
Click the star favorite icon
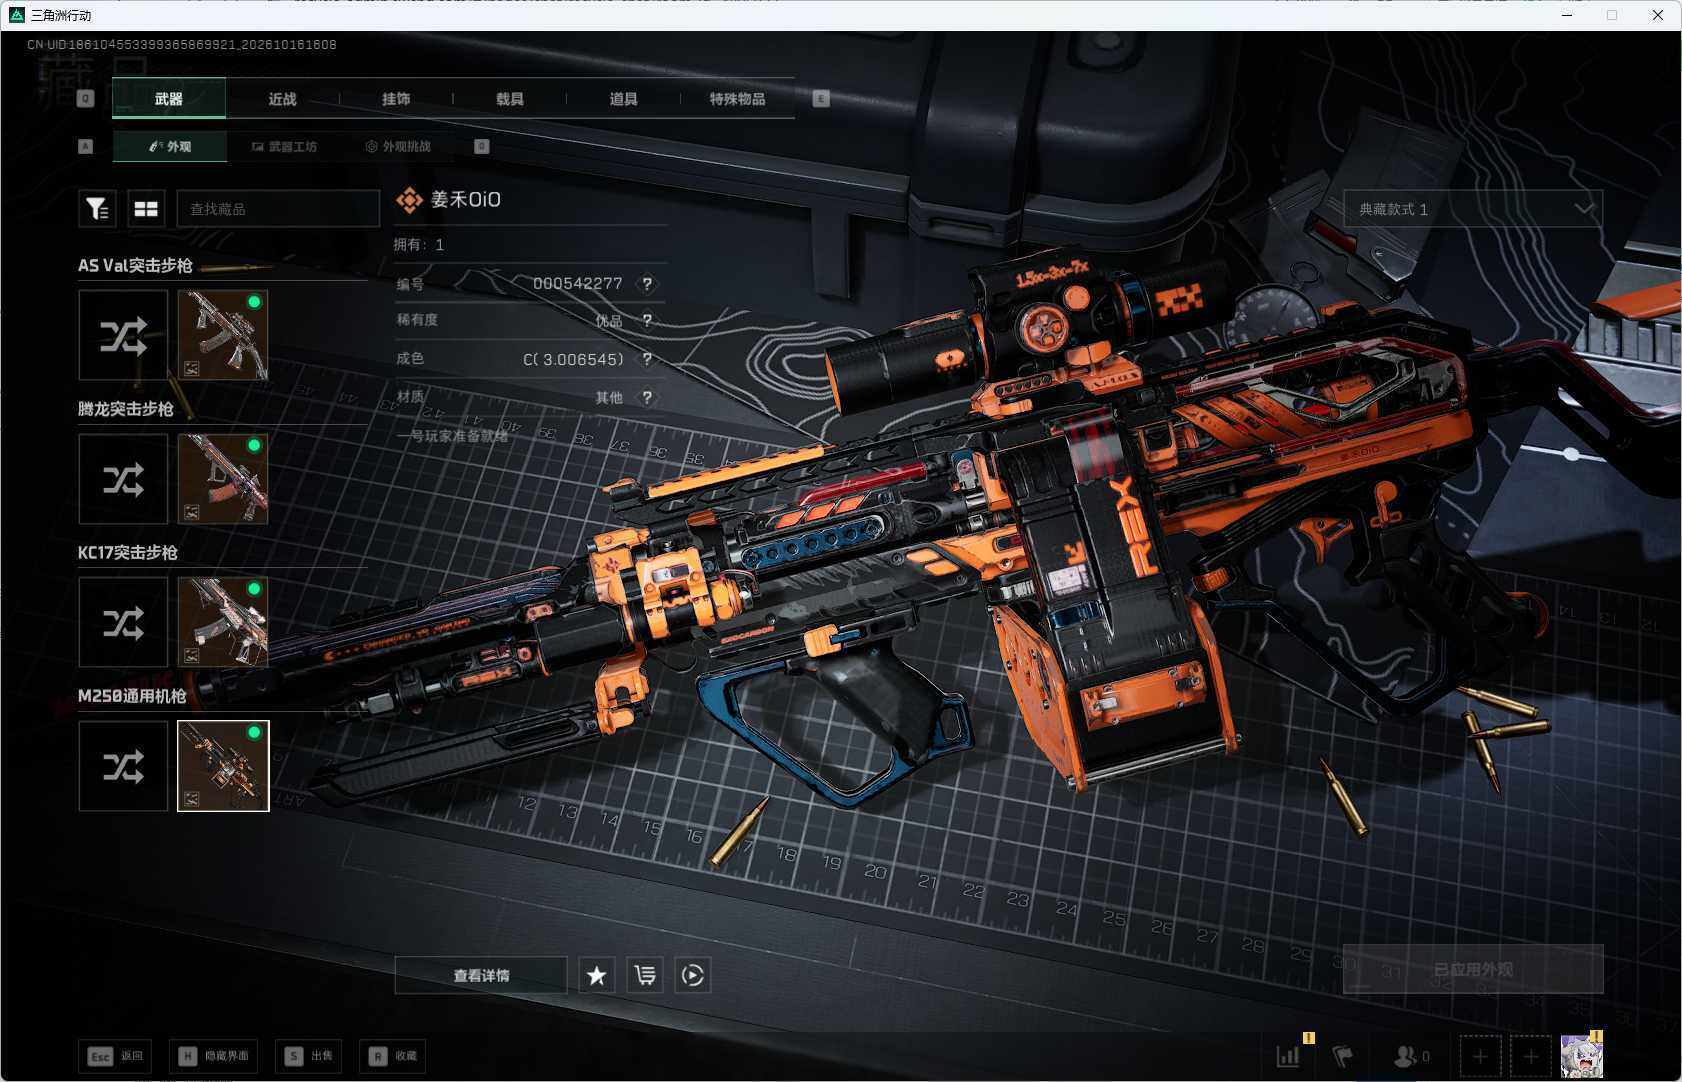[x=597, y=975]
